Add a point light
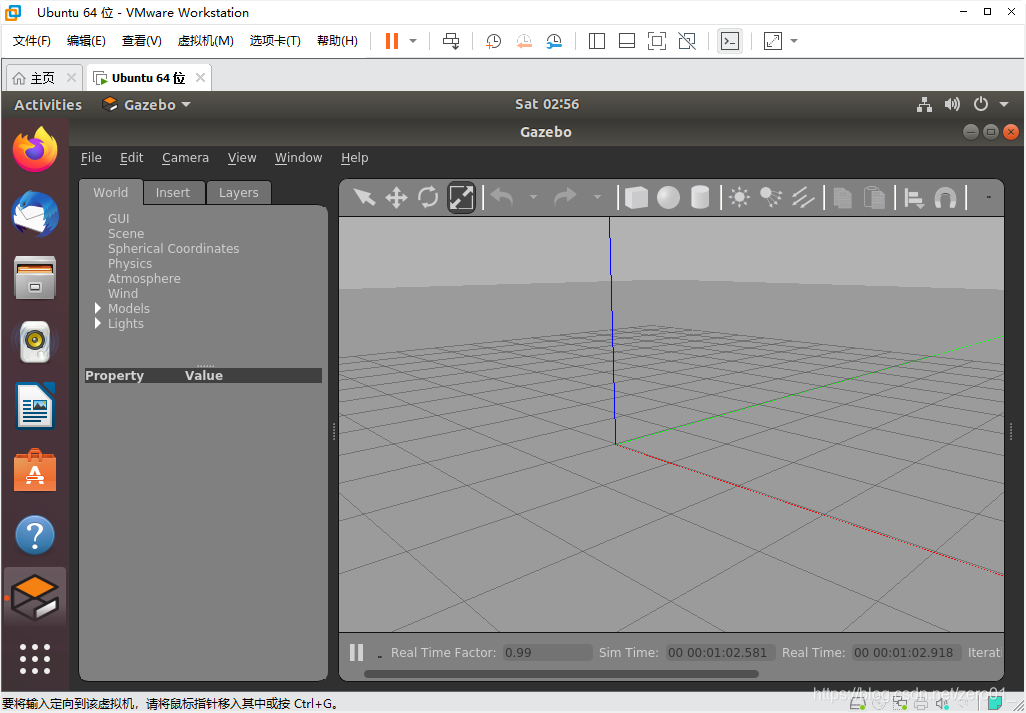The image size is (1026, 713). point(739,197)
